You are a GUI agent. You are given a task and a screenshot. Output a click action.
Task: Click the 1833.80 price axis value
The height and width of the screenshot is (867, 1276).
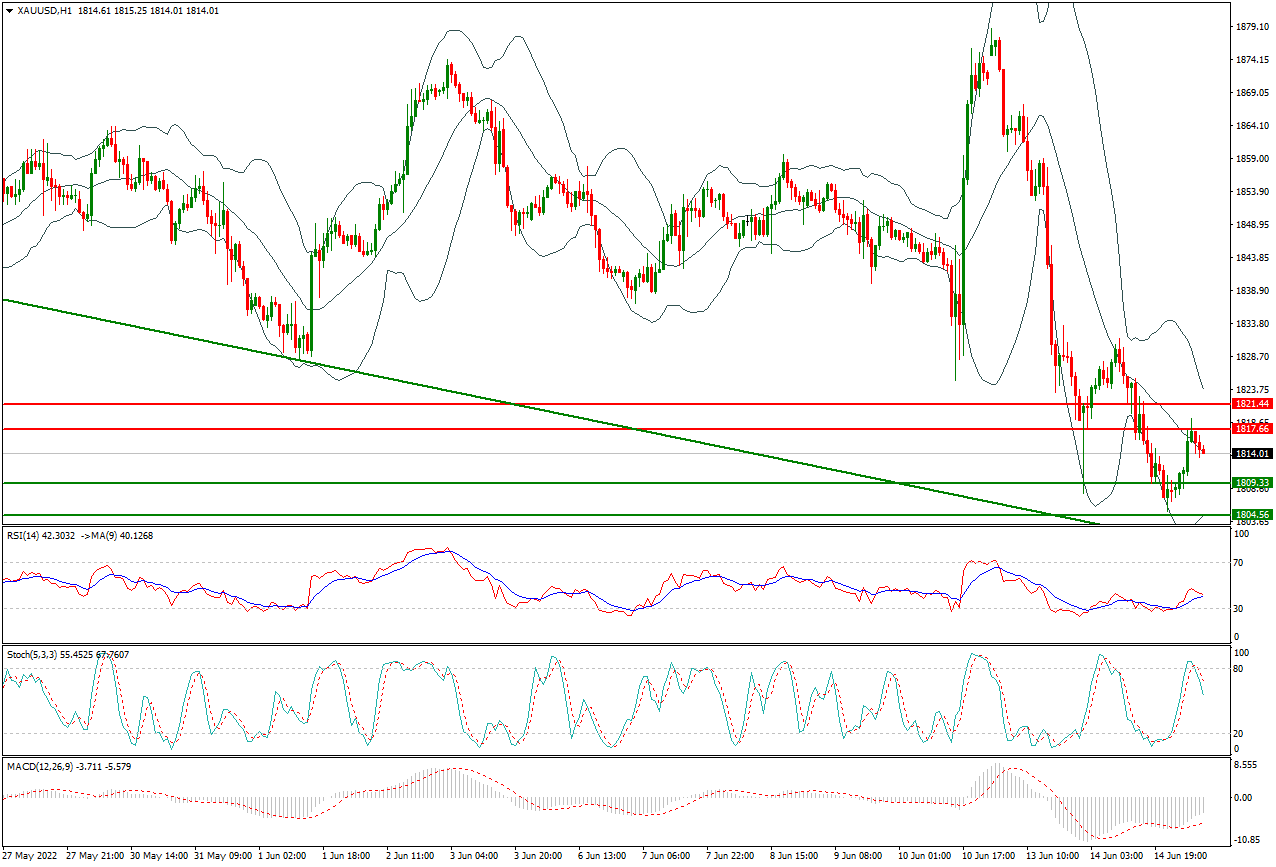click(x=1252, y=324)
